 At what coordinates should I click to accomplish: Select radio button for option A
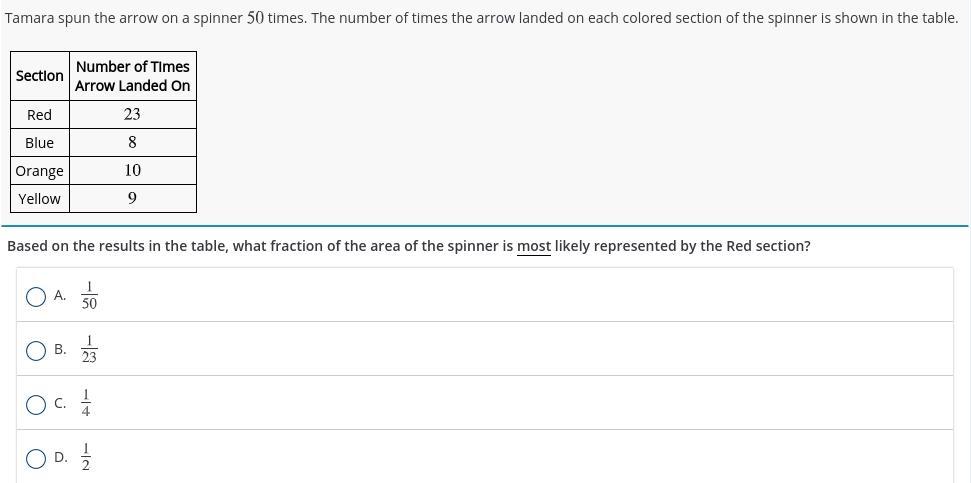[x=36, y=296]
